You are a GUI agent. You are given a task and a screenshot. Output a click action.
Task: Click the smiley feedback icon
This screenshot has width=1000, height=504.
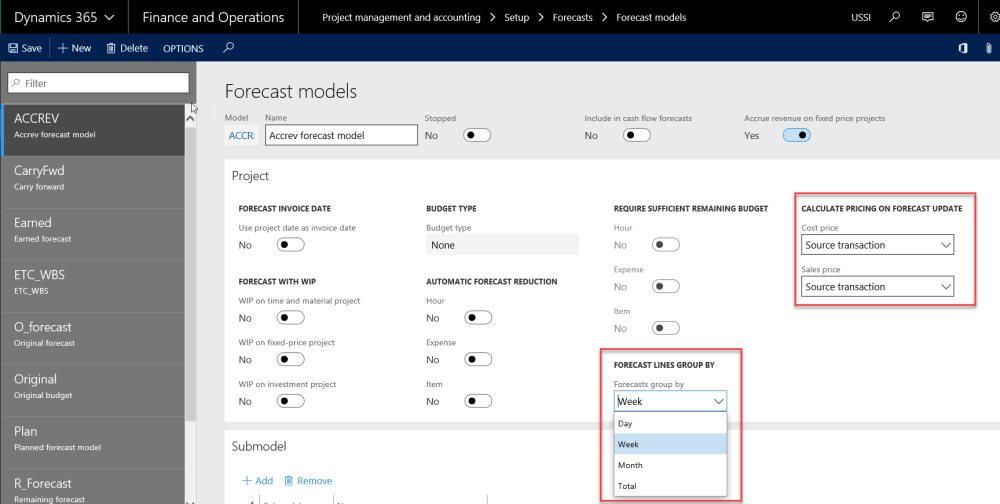click(x=961, y=17)
